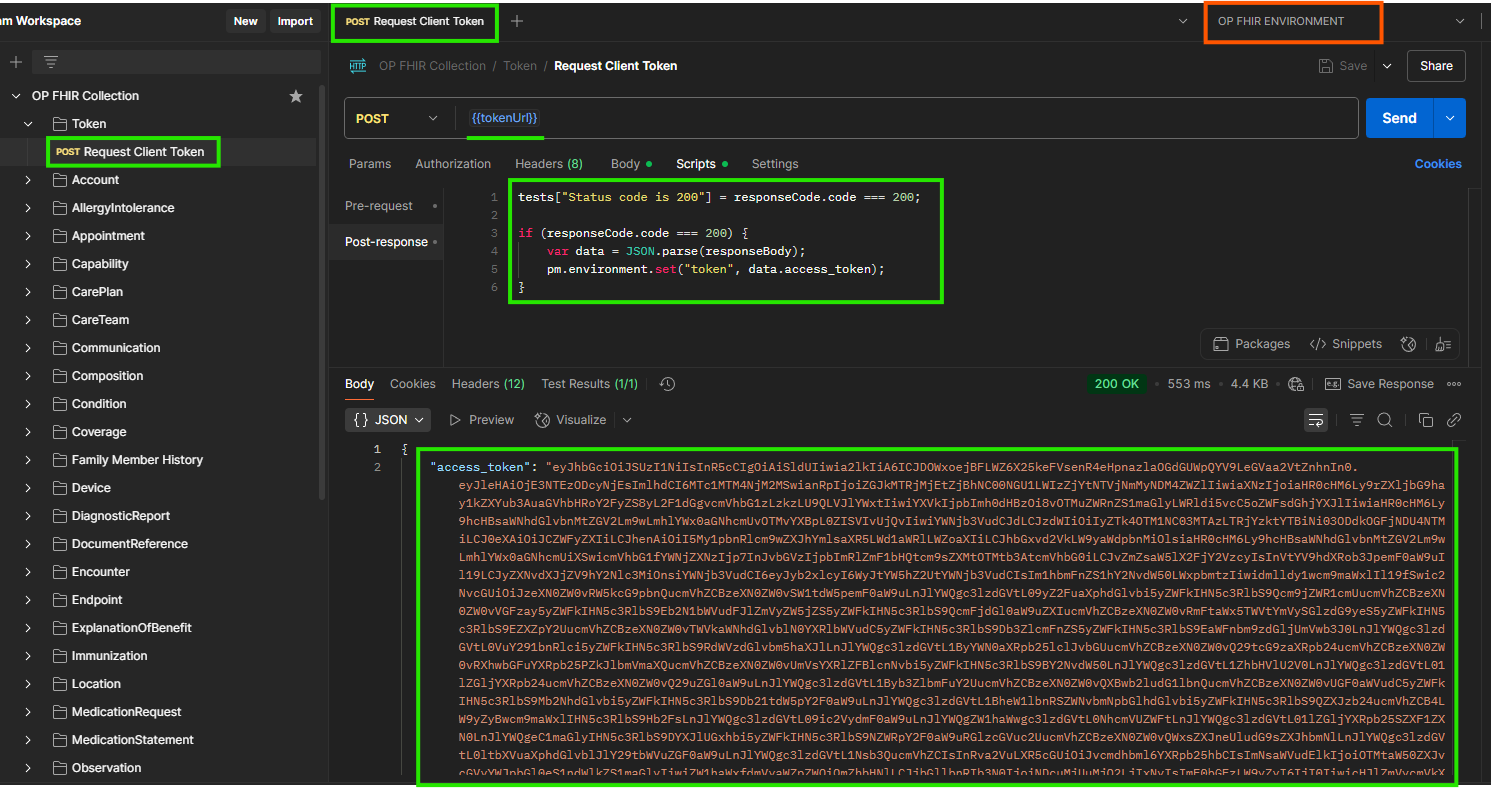Click the filter icon in sidebar search
The height and width of the screenshot is (788, 1491).
pyautogui.click(x=51, y=62)
